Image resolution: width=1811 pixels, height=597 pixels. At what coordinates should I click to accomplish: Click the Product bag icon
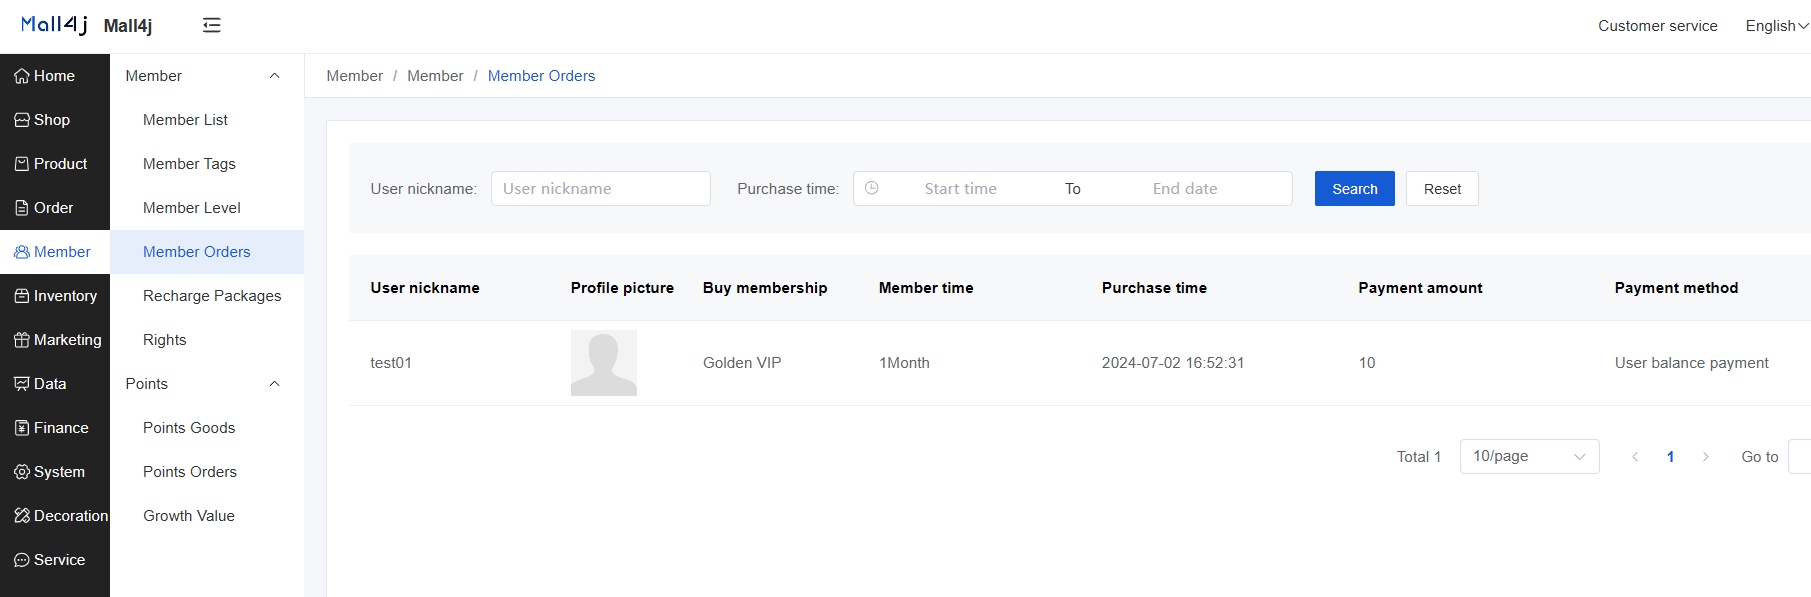(22, 164)
